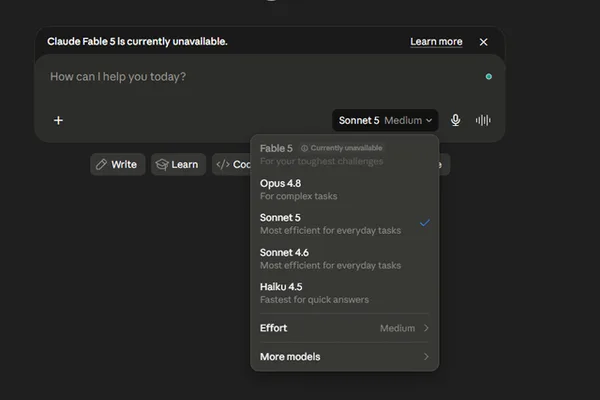Choose Sonnet 5 in model list
The image size is (600, 400).
[x=344, y=224]
